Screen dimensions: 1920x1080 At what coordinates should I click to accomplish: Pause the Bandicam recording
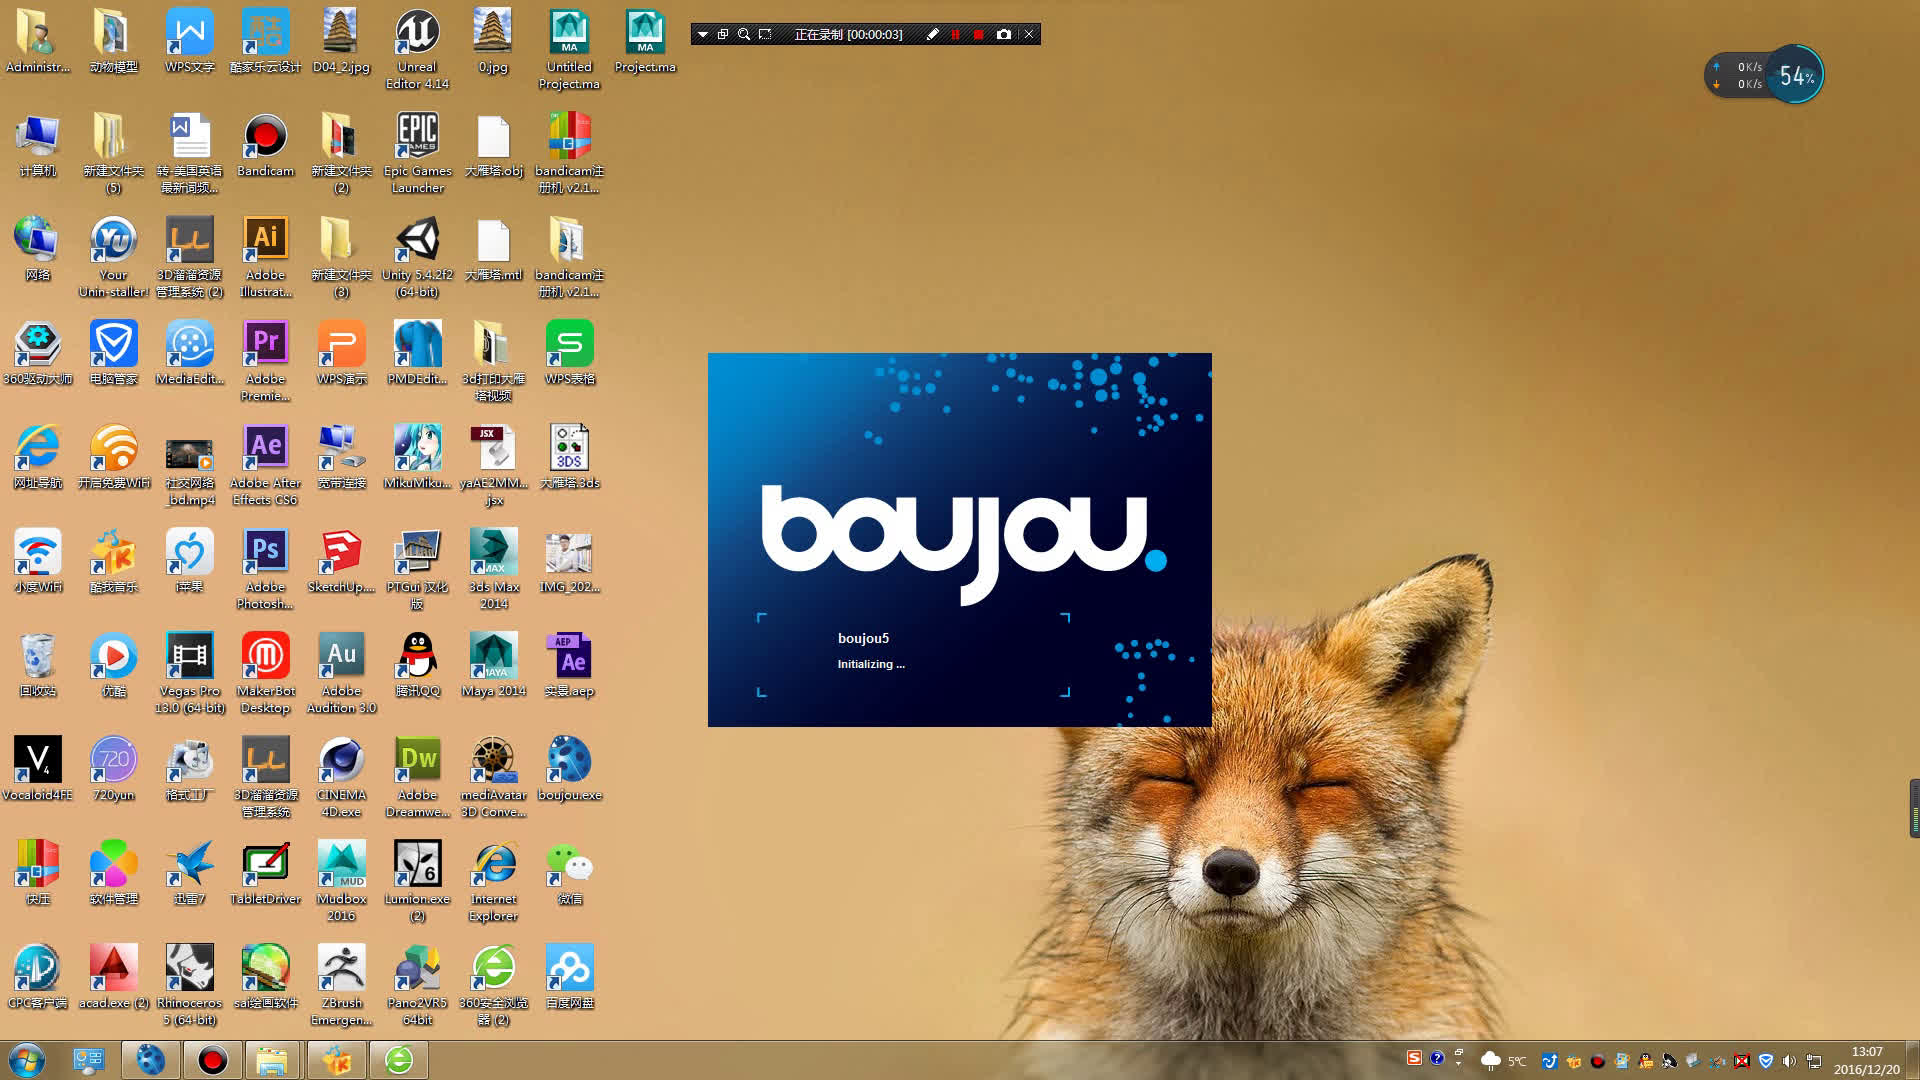(x=955, y=34)
